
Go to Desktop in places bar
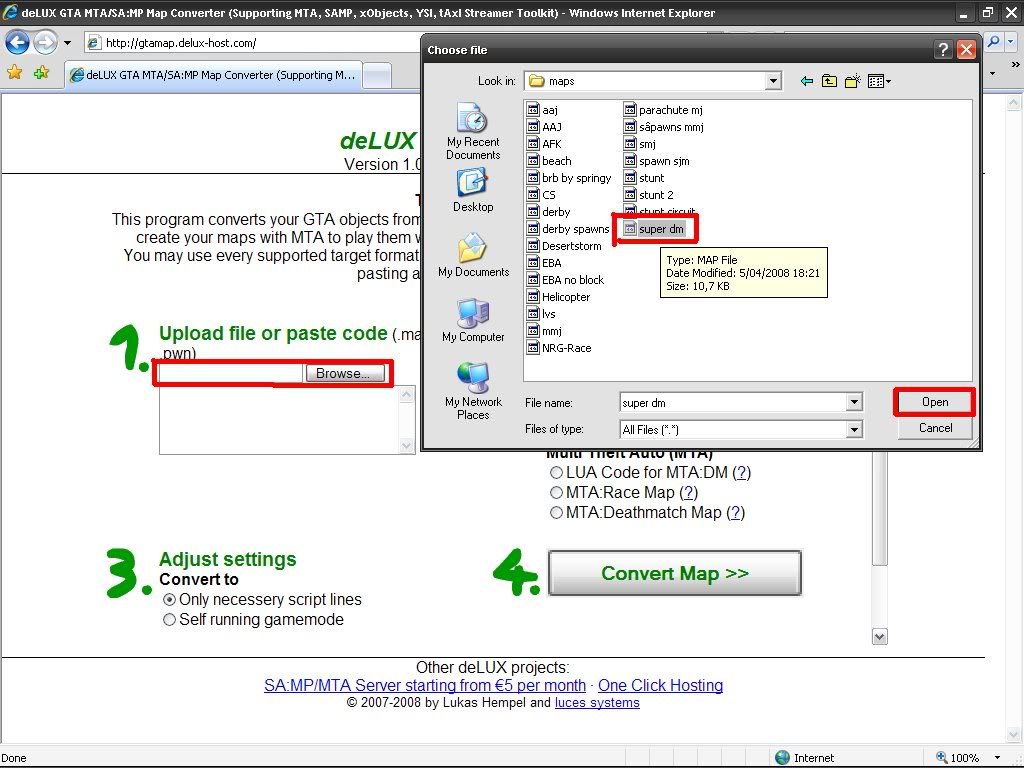473,190
